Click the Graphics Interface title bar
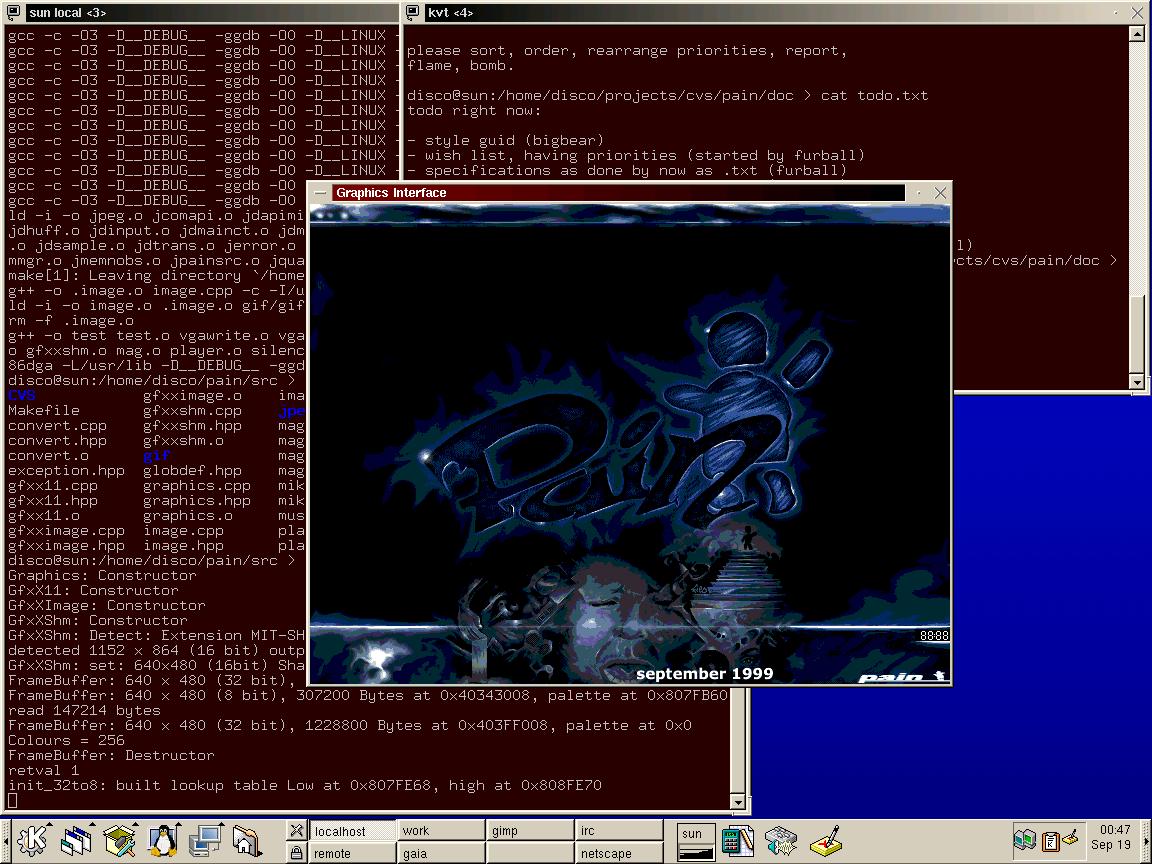 click(x=619, y=192)
